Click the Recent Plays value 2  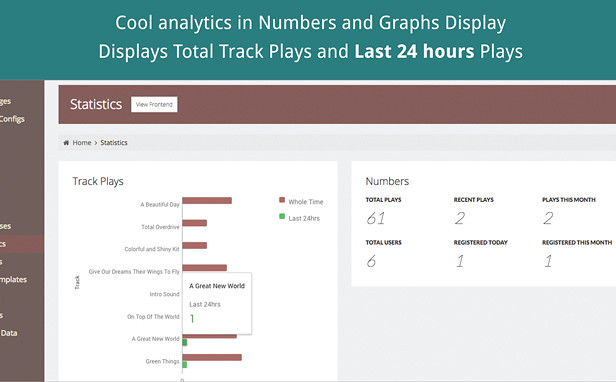coord(460,218)
